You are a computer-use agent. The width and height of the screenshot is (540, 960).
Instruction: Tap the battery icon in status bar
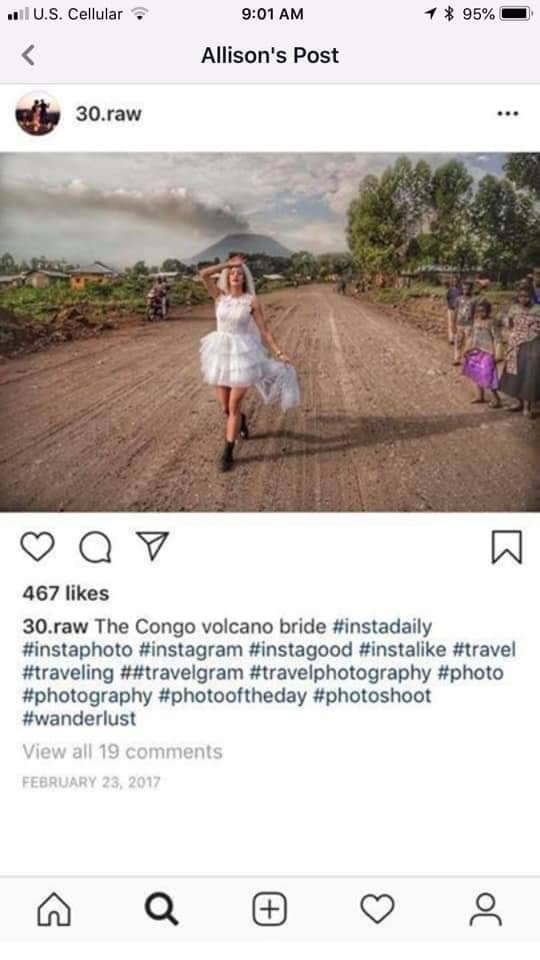click(x=516, y=14)
